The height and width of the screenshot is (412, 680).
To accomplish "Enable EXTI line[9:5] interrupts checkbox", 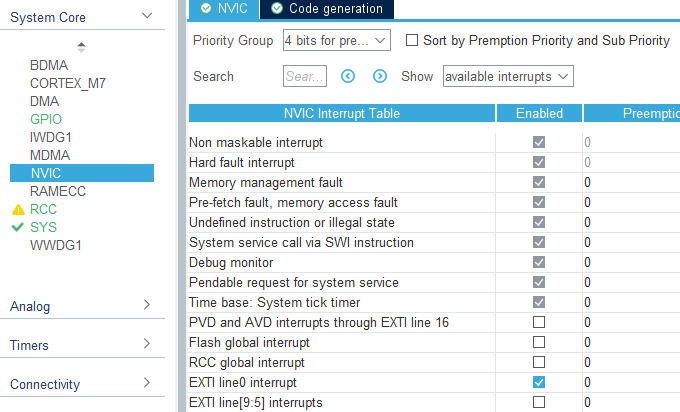I will 539,402.
